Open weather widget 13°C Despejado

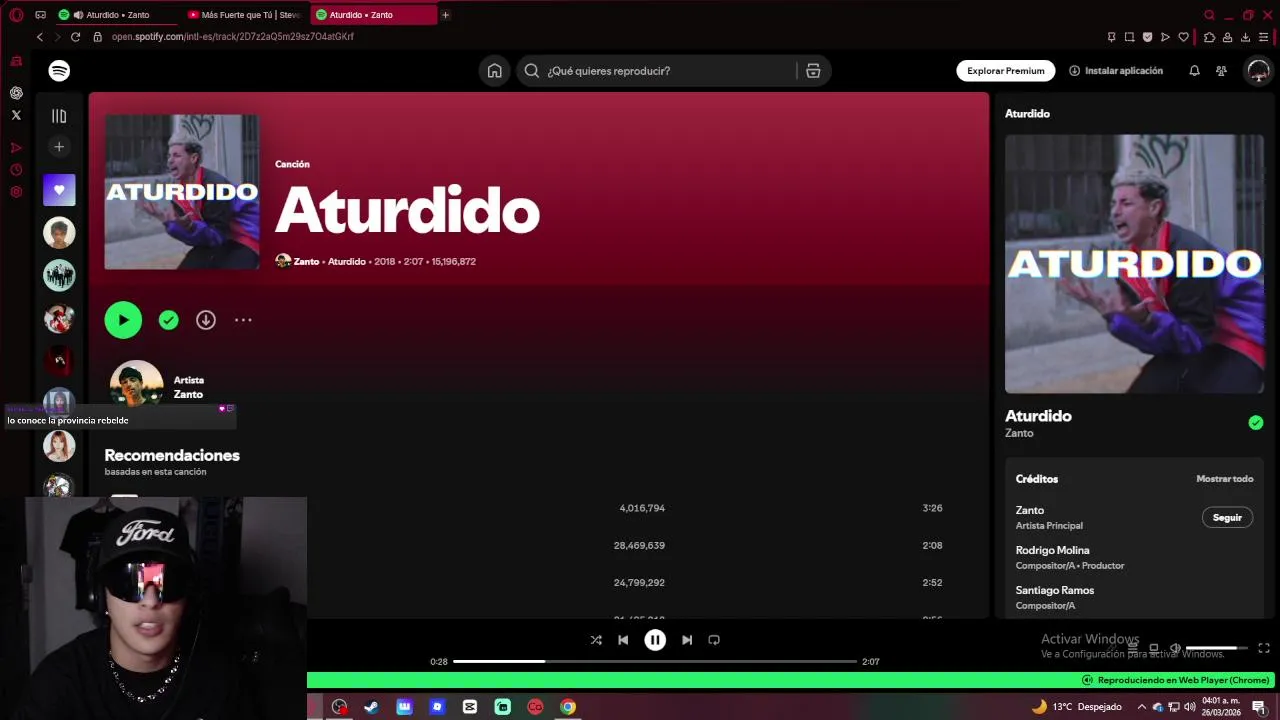coord(1076,707)
